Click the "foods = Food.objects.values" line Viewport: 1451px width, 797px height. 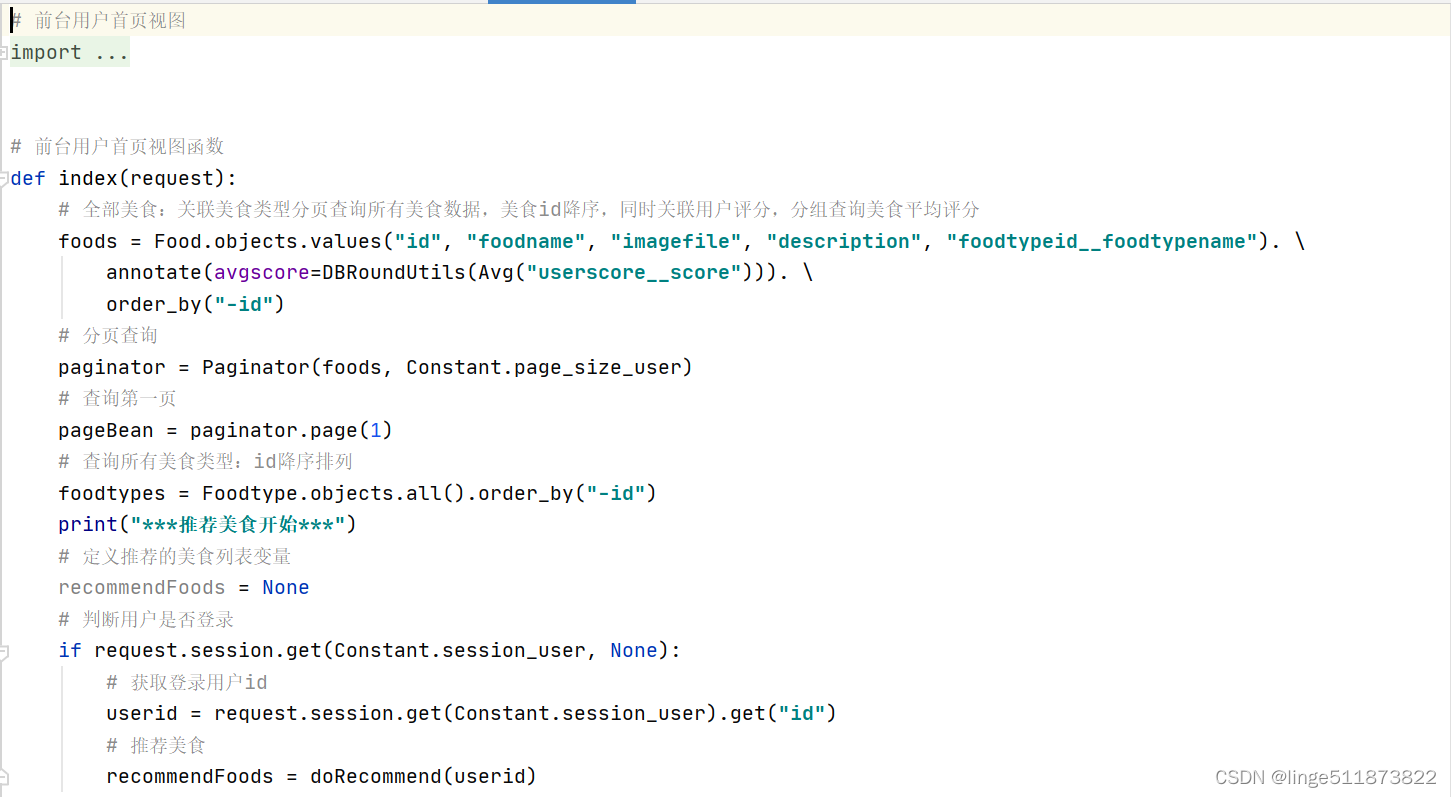[682, 241]
